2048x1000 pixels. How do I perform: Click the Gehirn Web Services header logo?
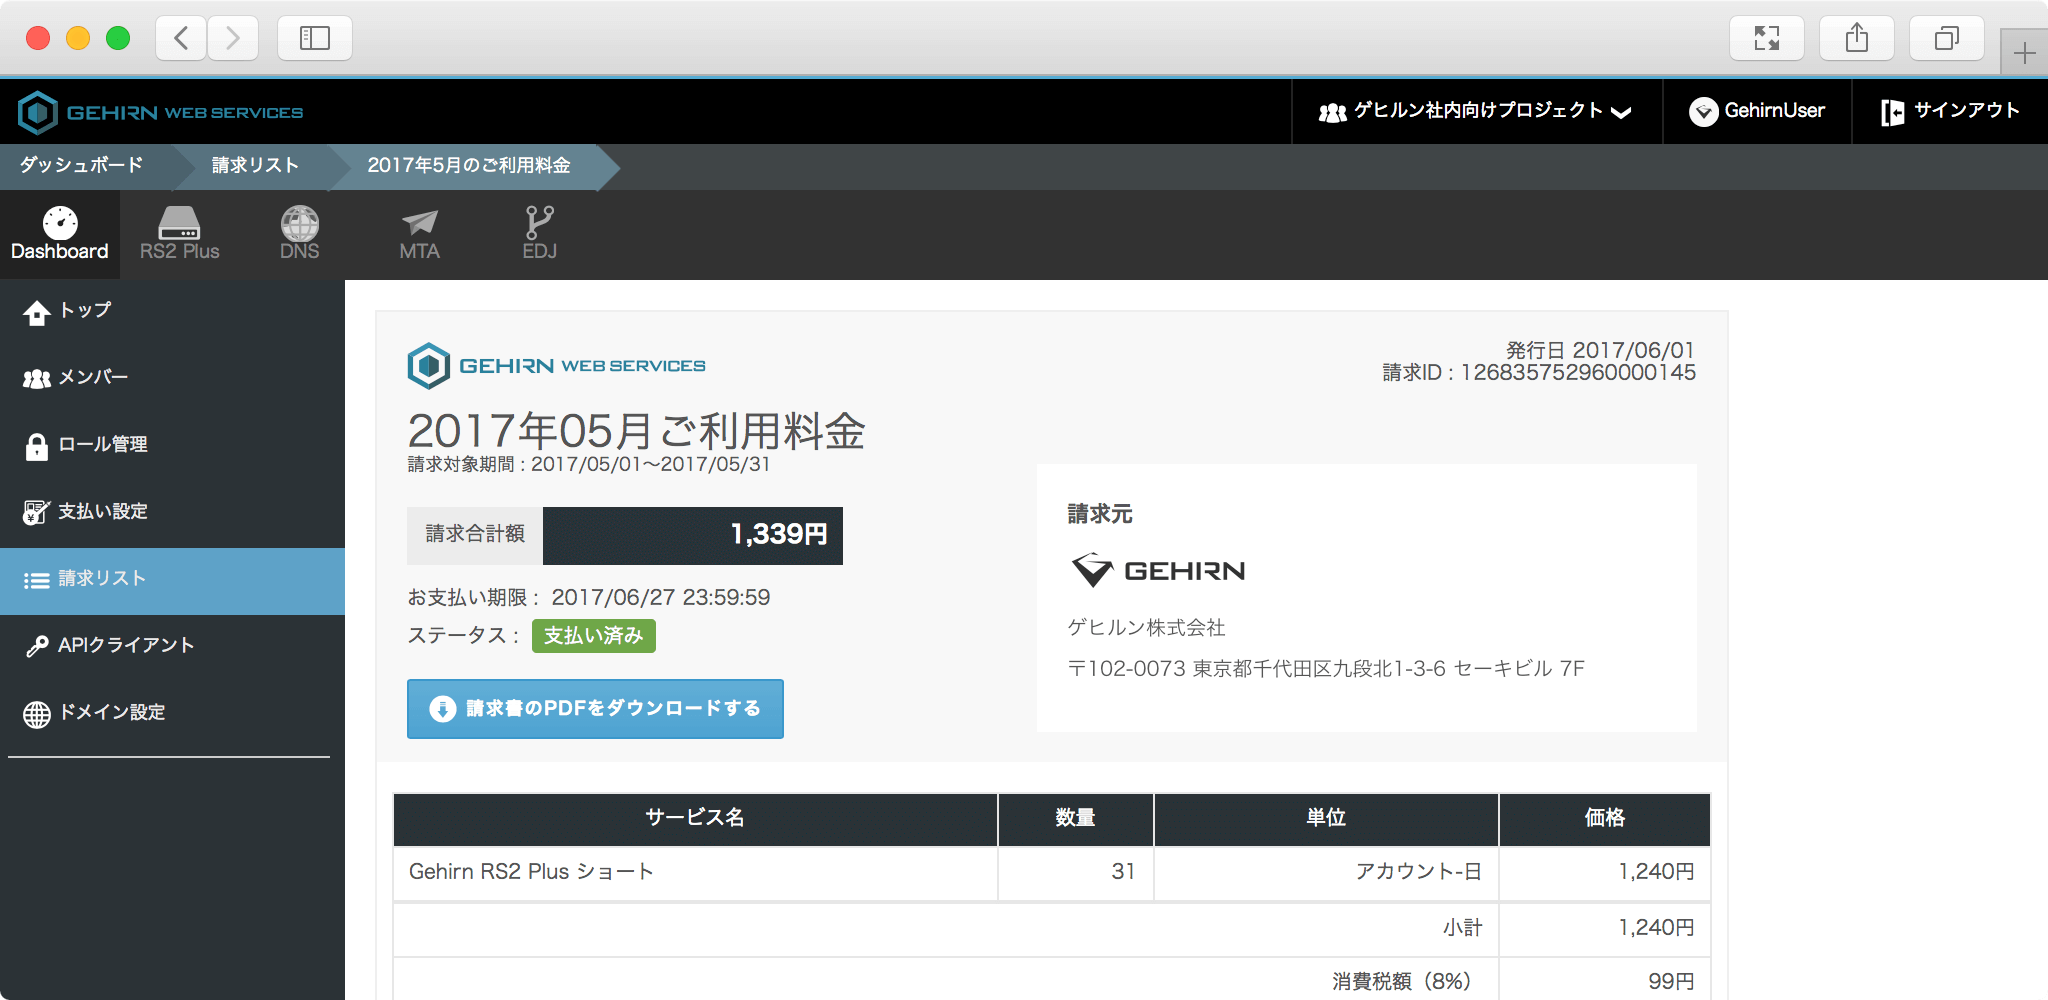(x=161, y=112)
